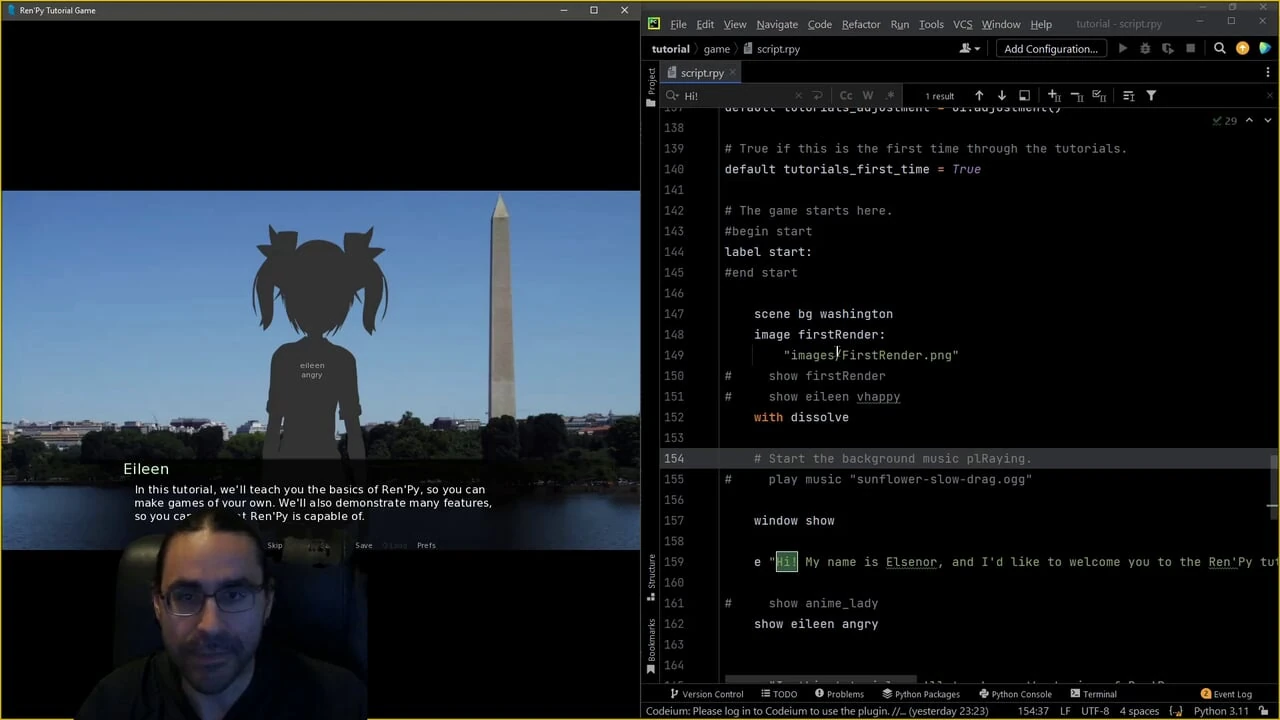
Task: Jump to previous search occurrence arrow
Action: [979, 96]
